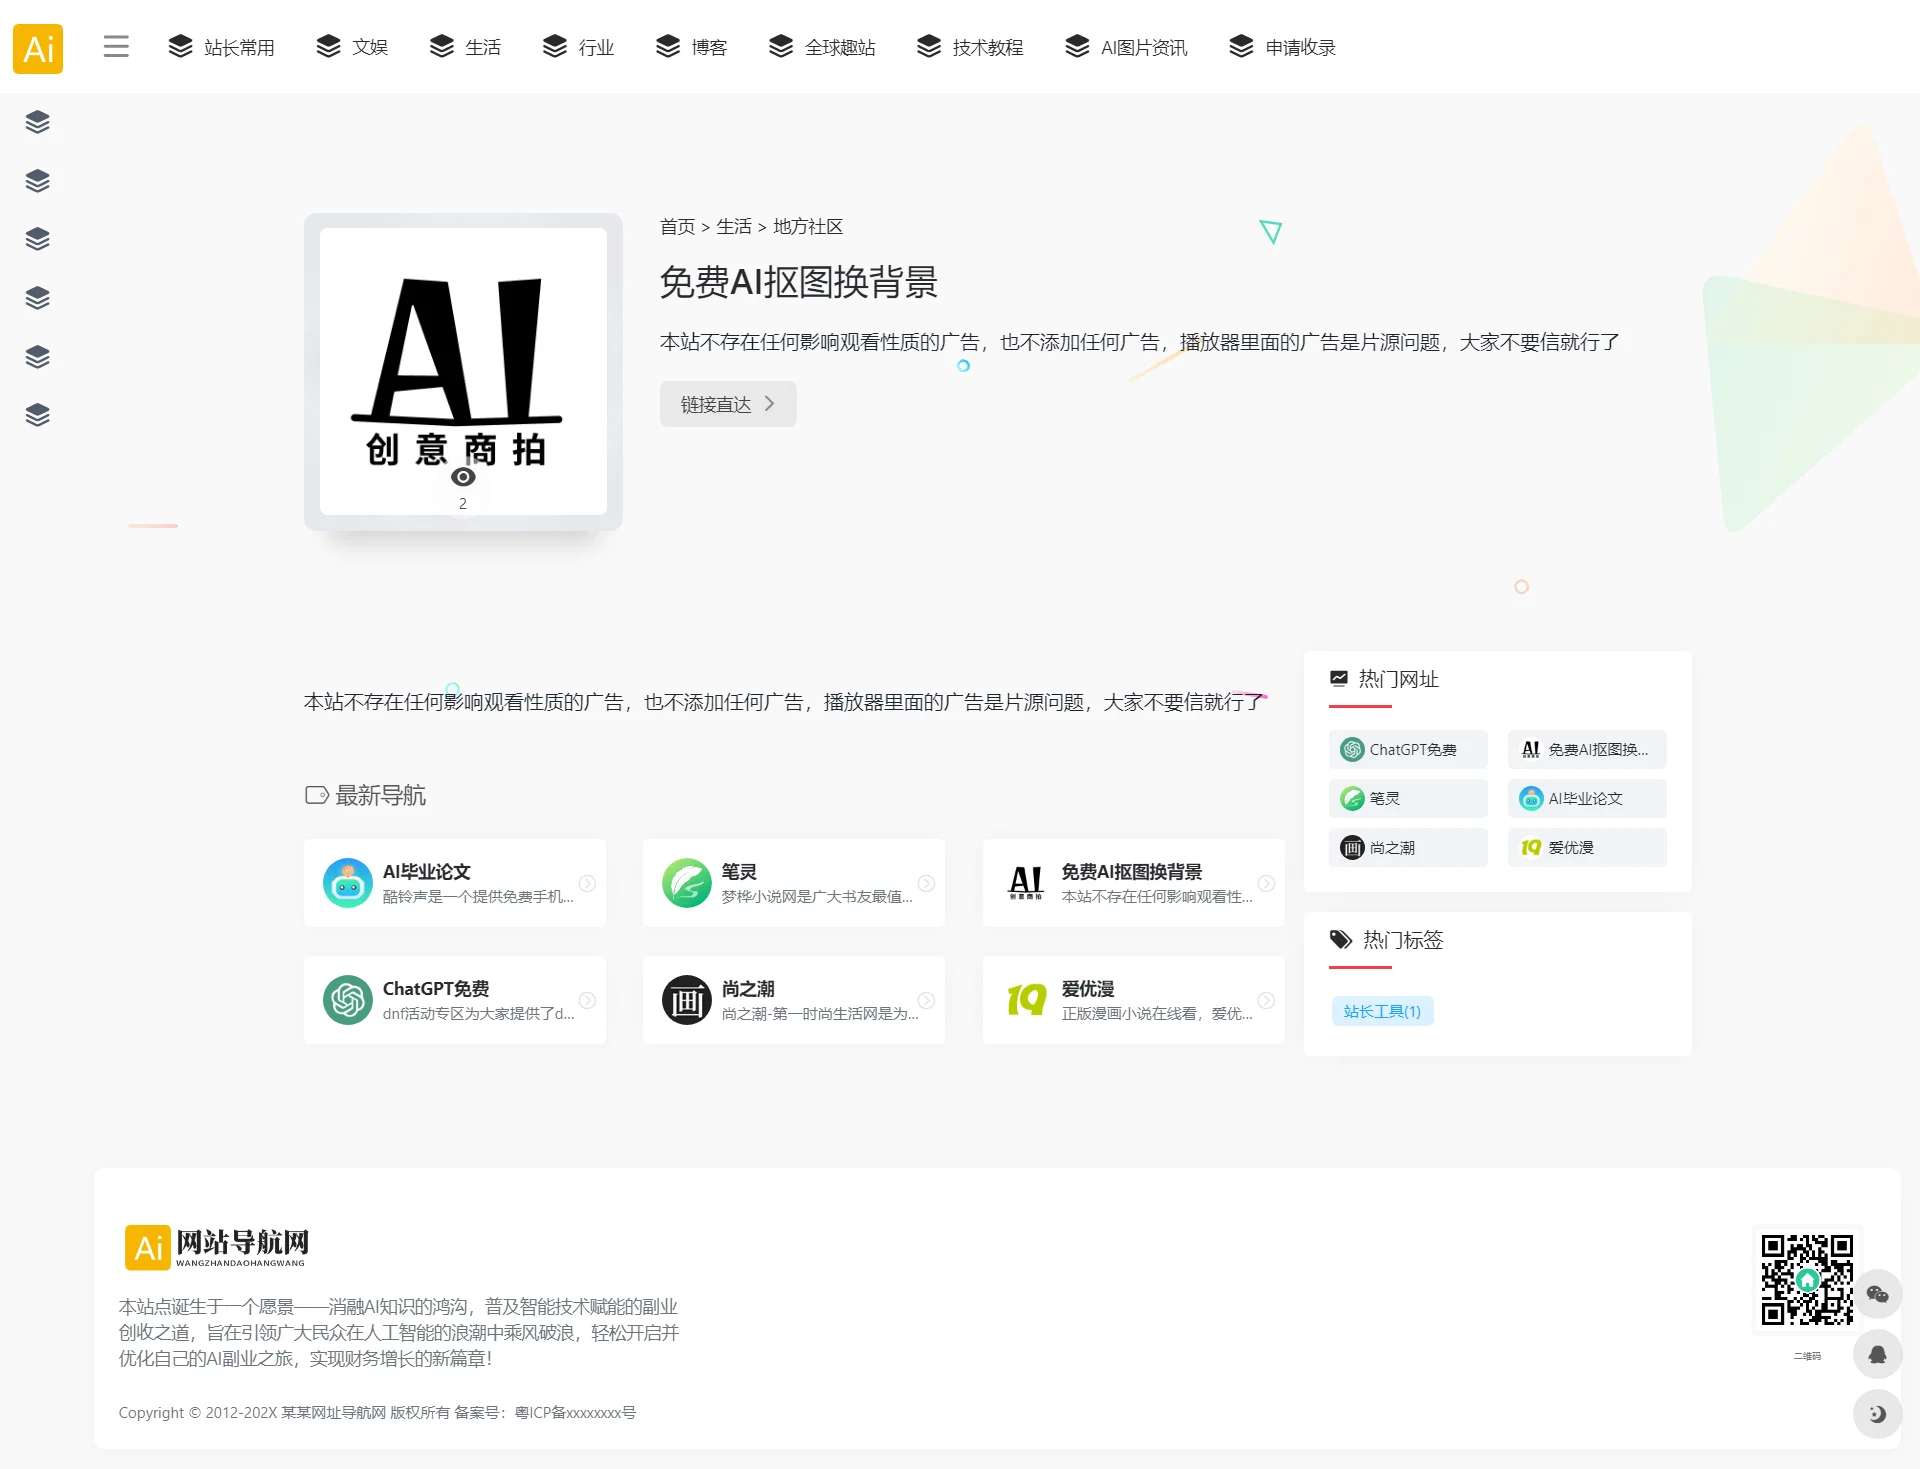Click 生活 breadcrumb link

pyautogui.click(x=733, y=227)
